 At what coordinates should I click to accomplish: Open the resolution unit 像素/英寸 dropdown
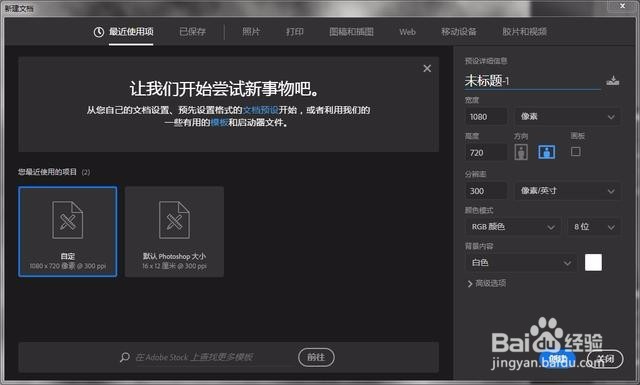pos(568,191)
